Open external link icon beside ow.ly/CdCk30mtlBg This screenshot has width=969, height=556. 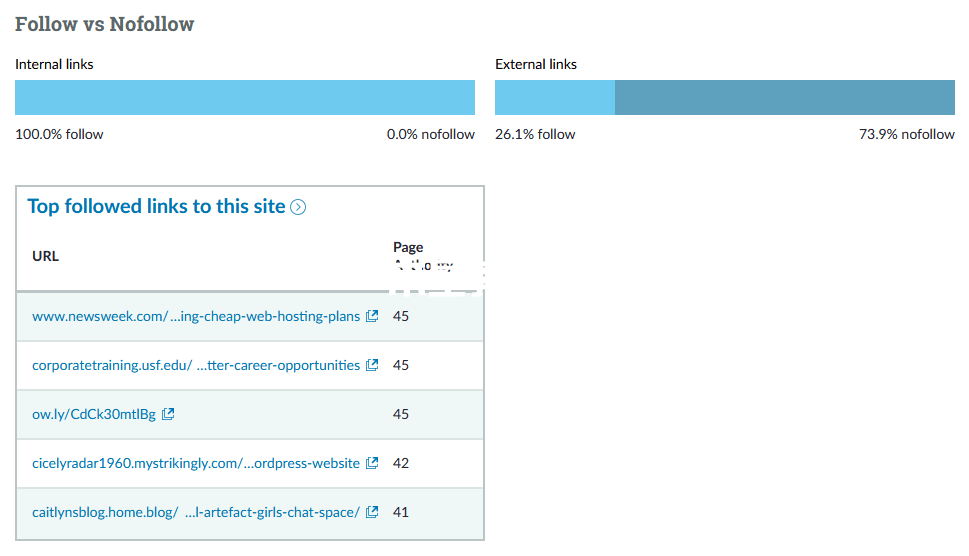click(x=168, y=414)
